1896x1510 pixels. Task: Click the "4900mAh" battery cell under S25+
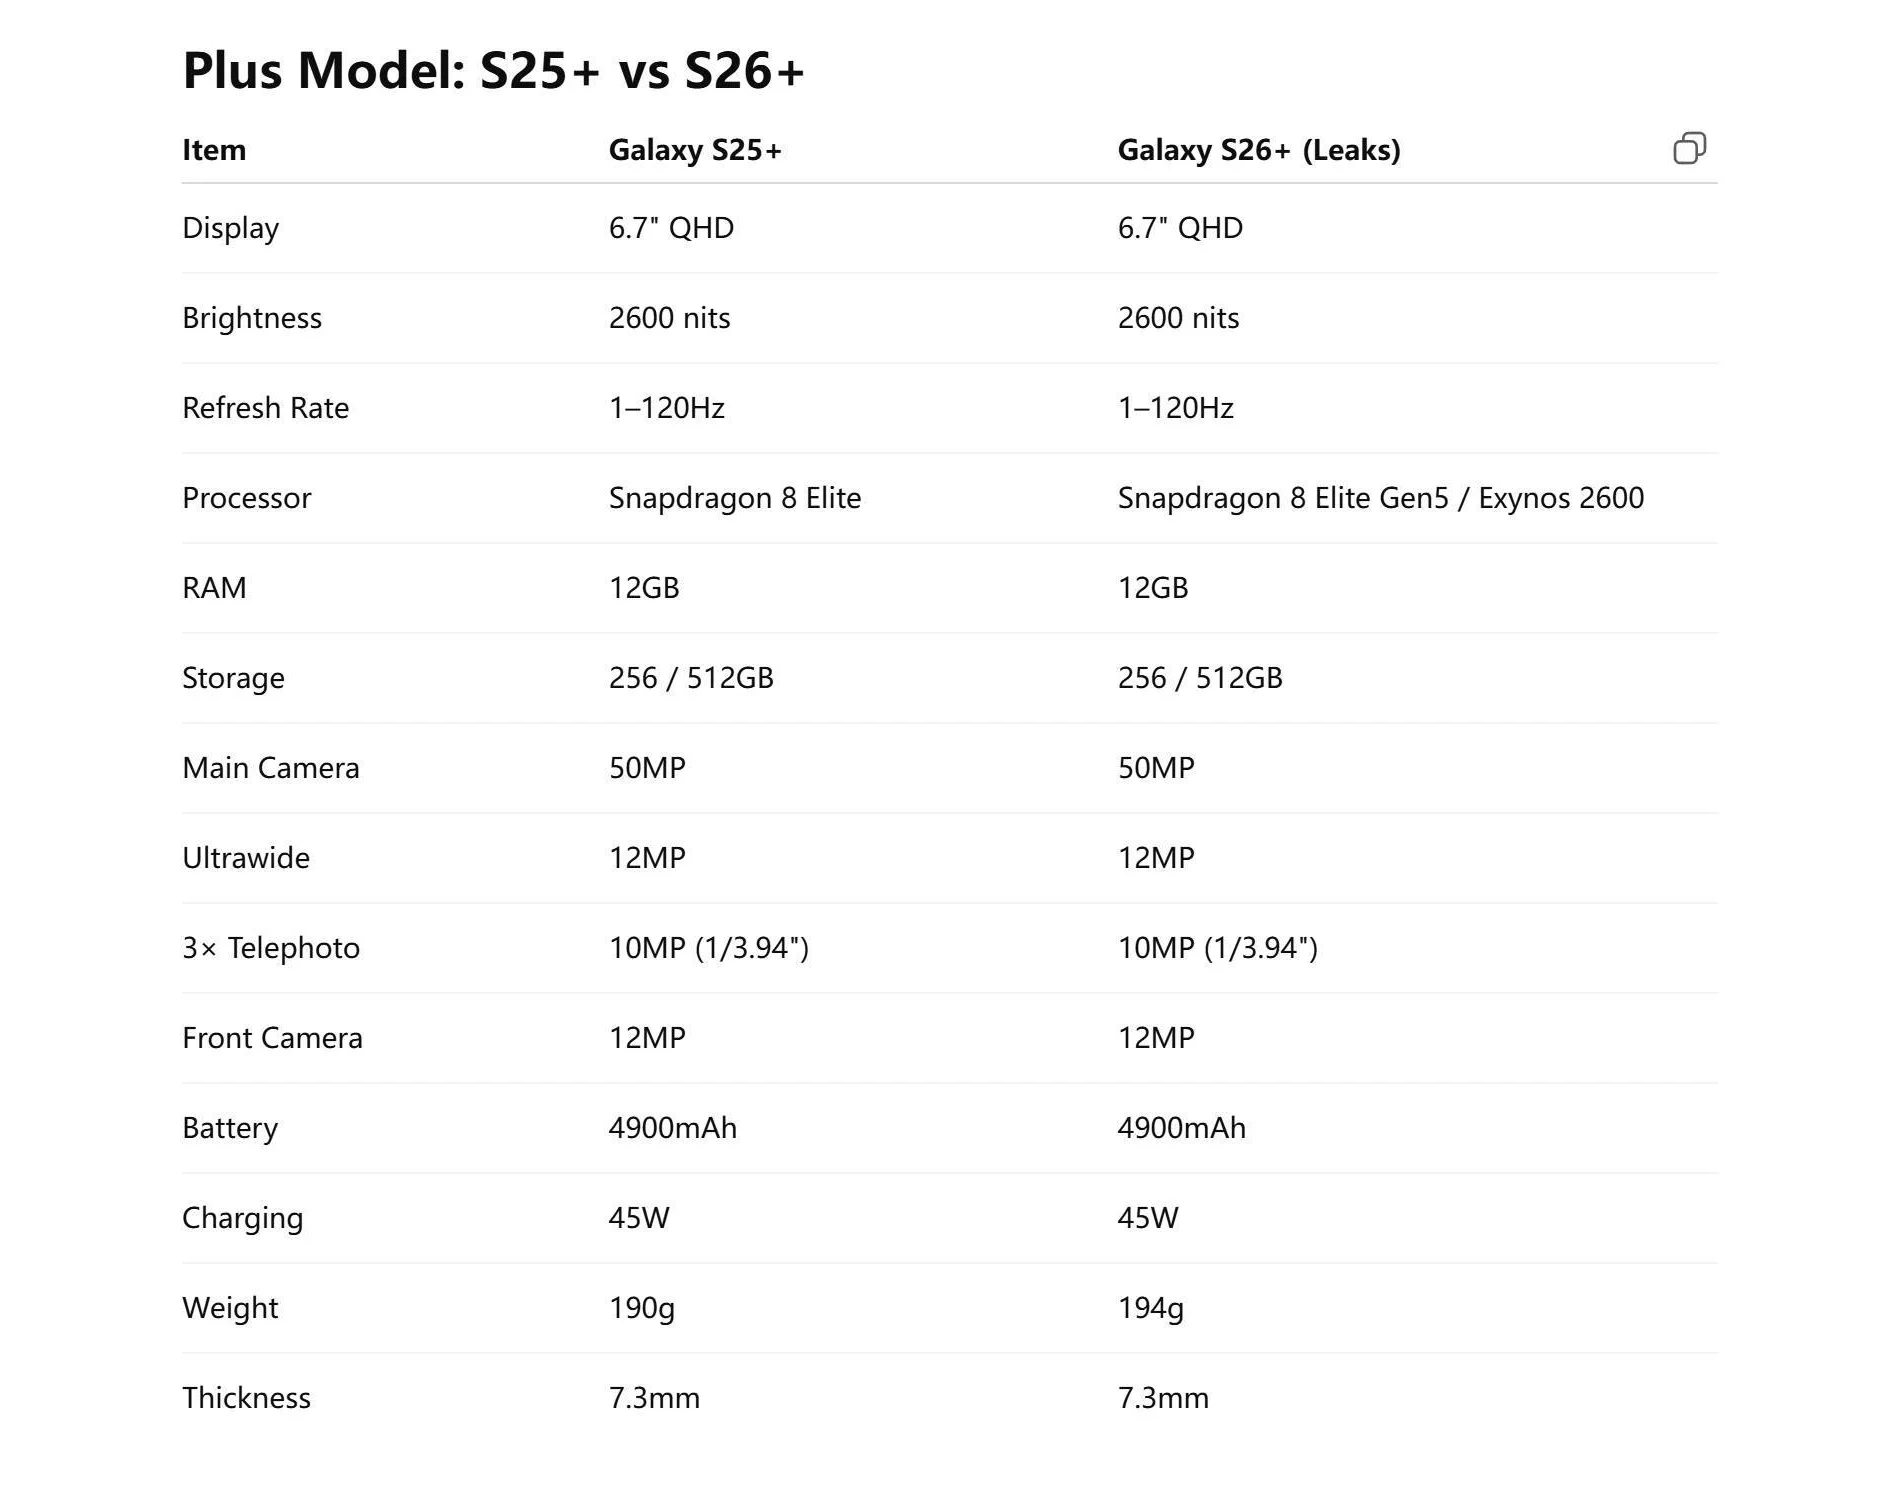[x=672, y=1127]
